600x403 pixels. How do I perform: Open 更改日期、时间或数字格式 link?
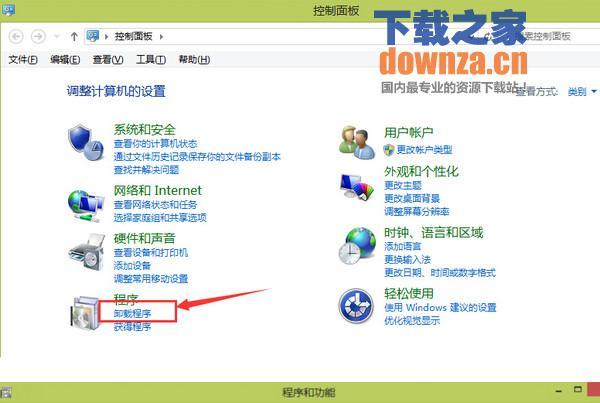point(440,273)
